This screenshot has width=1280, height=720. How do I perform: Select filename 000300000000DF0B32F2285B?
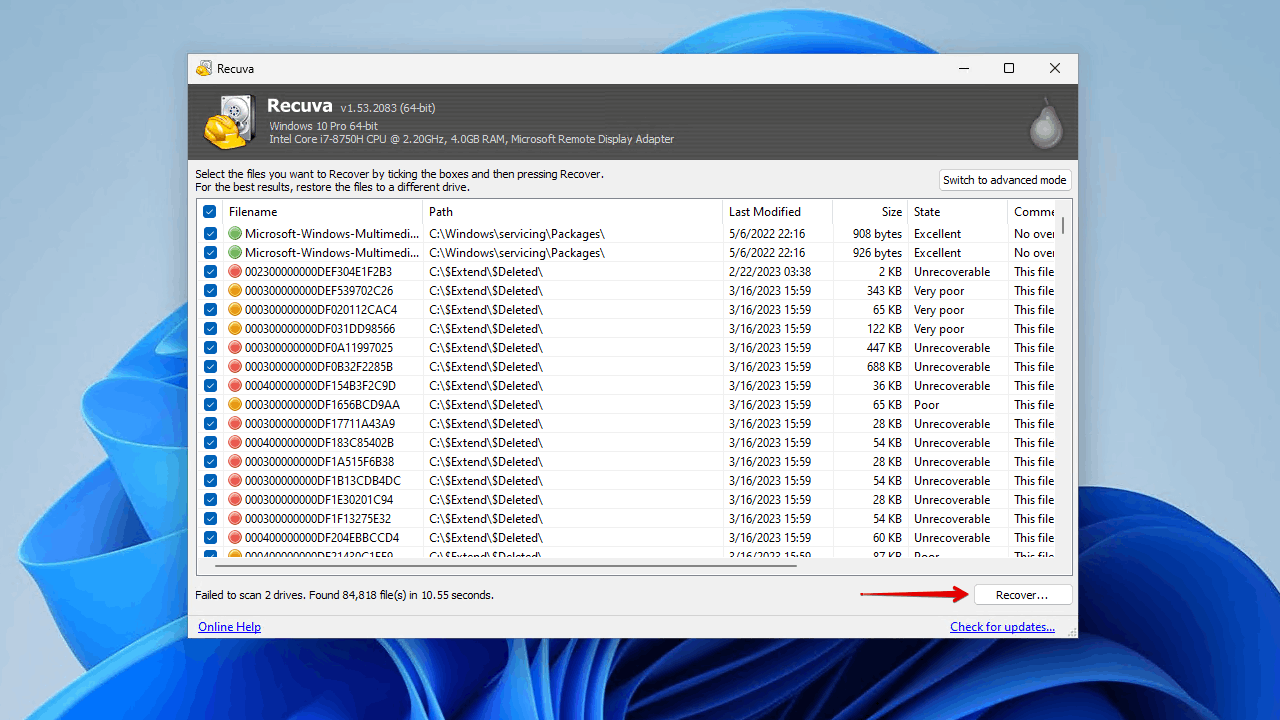tap(319, 367)
